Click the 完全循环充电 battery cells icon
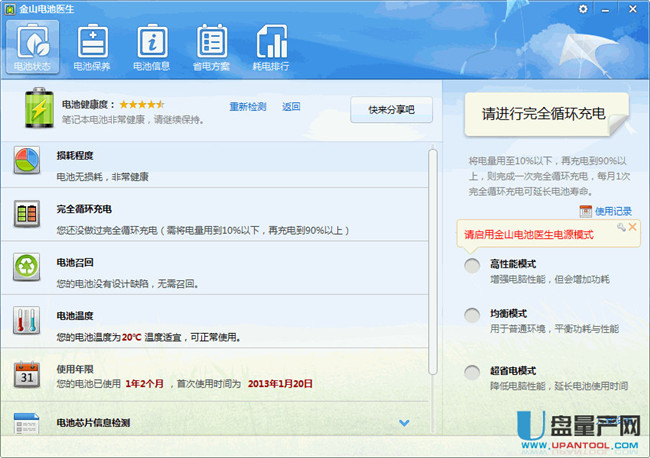This screenshot has width=650, height=458. 27,214
